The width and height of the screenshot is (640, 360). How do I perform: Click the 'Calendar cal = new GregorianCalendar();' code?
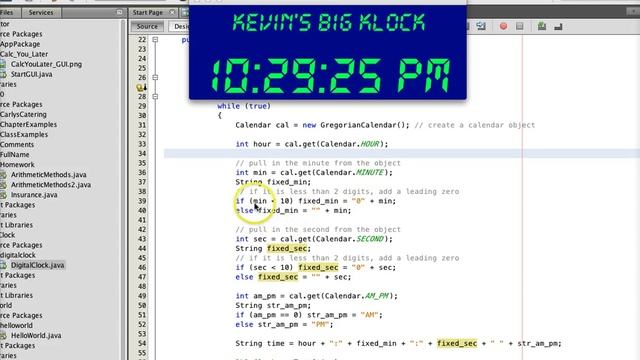(322, 125)
